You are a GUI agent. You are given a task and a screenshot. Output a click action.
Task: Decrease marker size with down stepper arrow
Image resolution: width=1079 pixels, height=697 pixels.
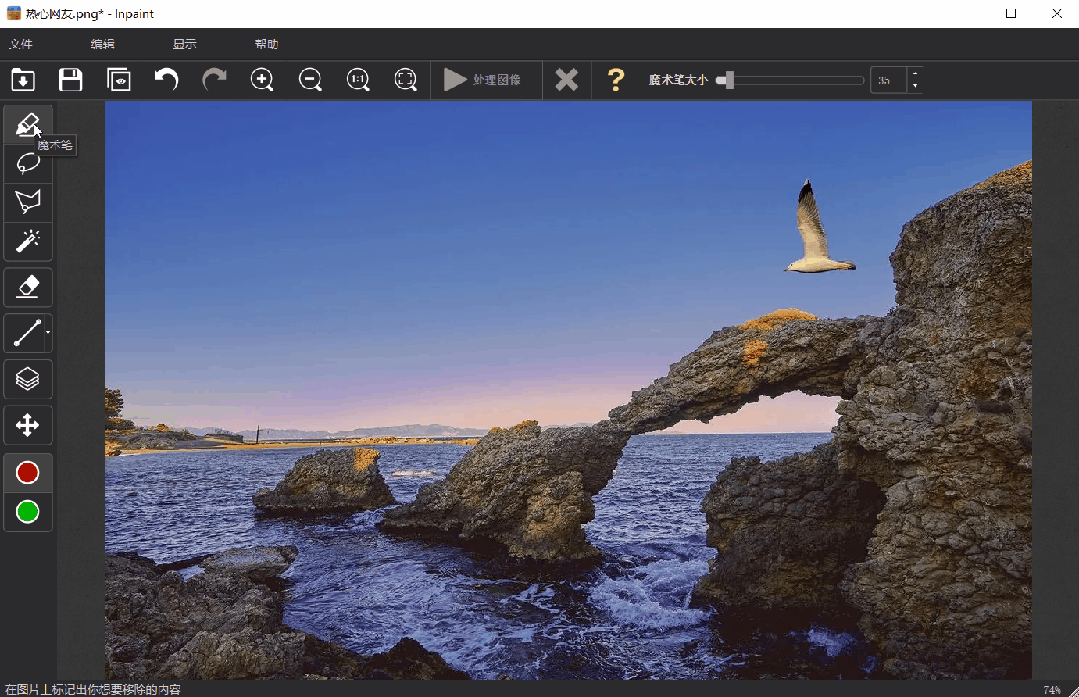(x=914, y=87)
